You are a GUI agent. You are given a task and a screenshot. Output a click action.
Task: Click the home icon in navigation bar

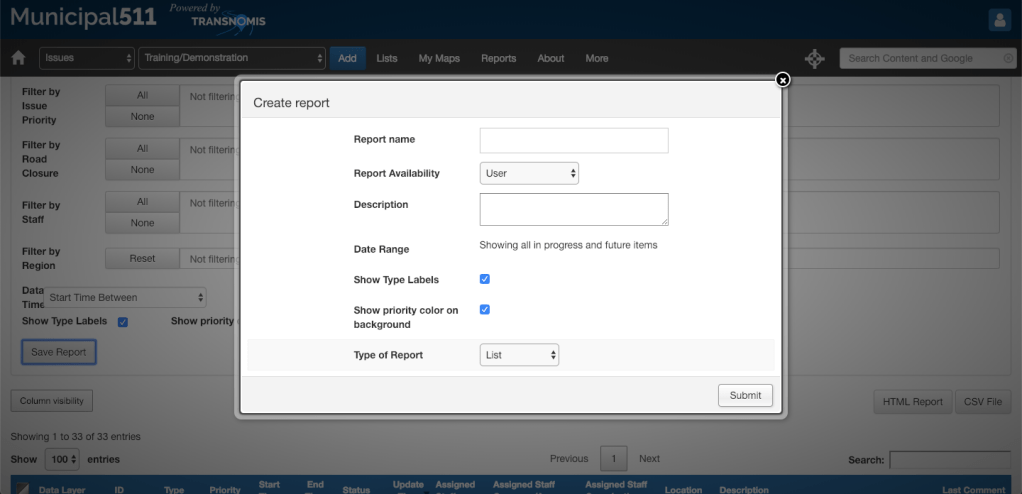click(17, 58)
